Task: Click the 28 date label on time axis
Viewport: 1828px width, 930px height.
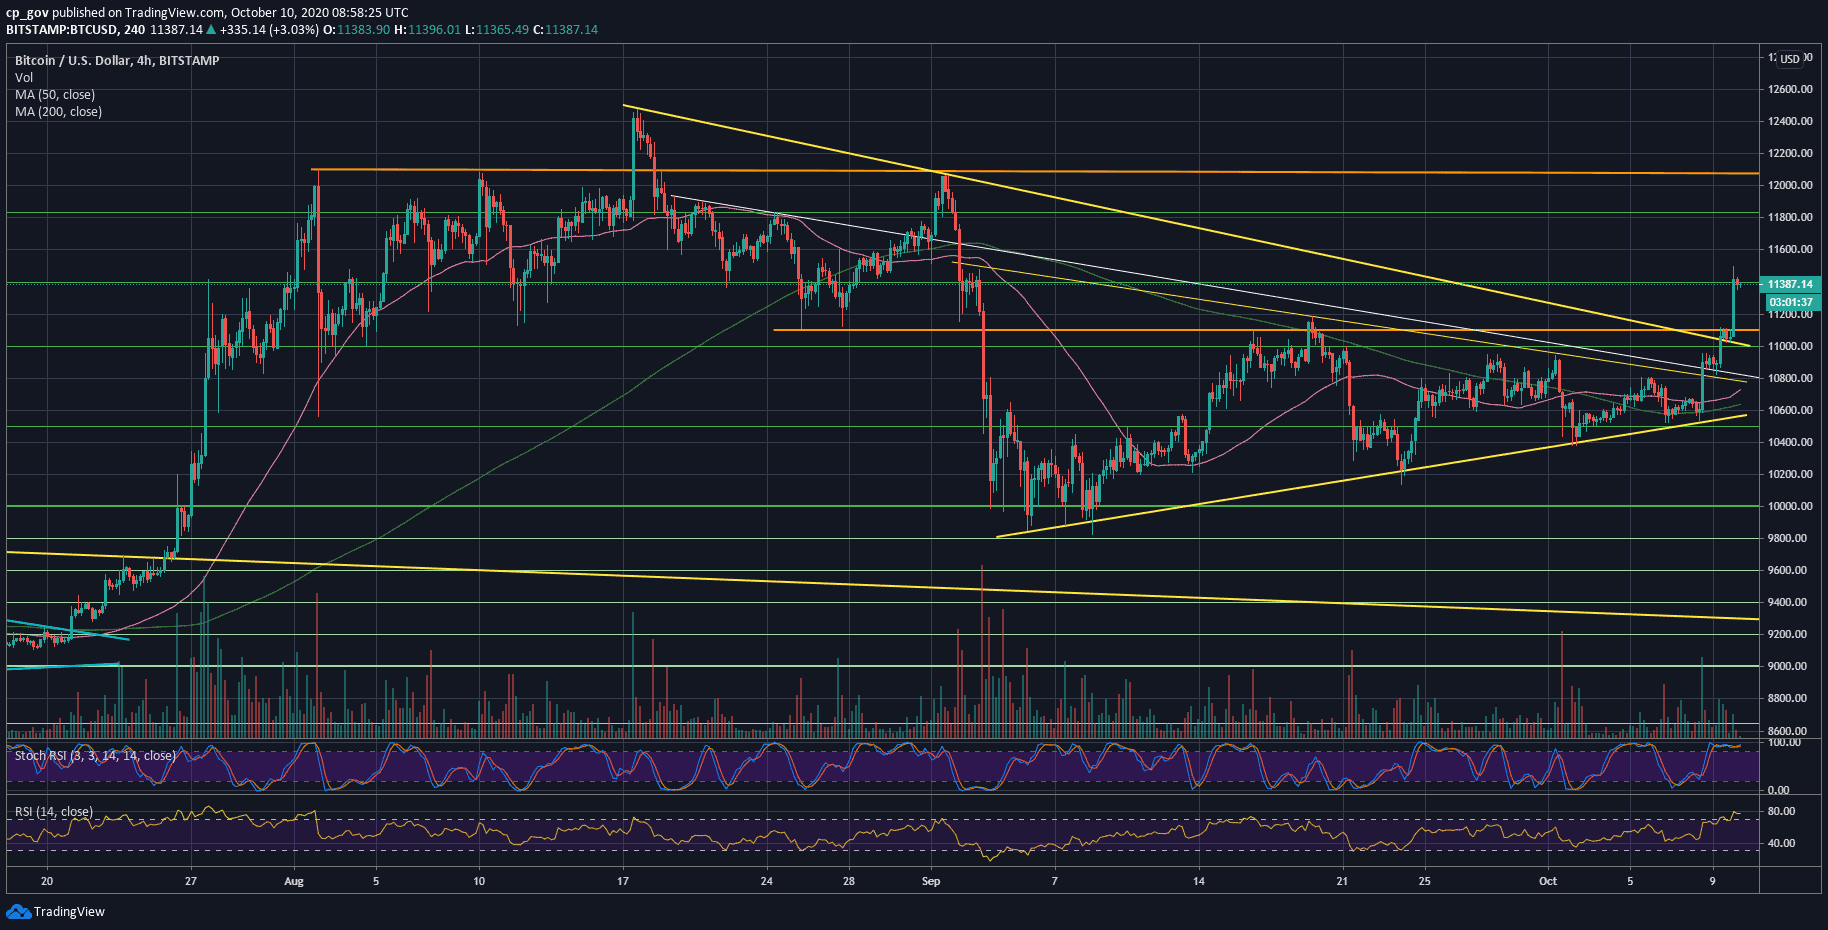Action: pos(848,881)
